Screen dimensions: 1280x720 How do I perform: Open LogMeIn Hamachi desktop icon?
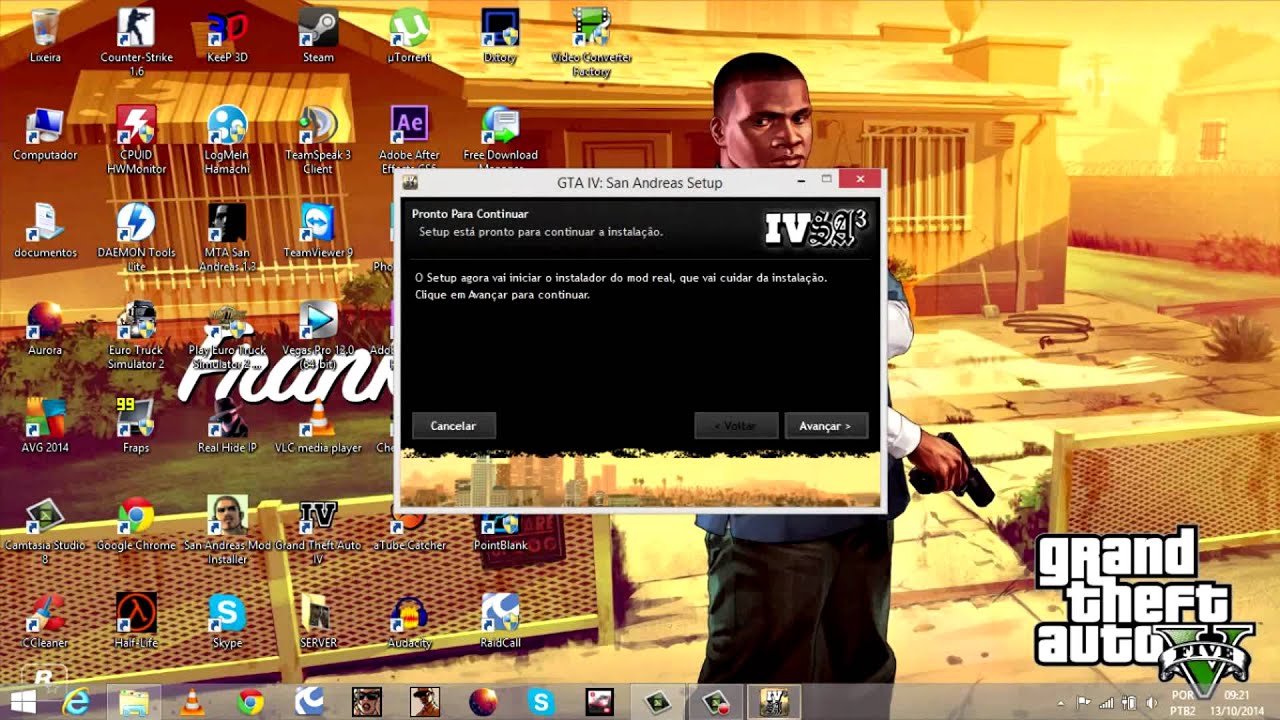pyautogui.click(x=227, y=140)
